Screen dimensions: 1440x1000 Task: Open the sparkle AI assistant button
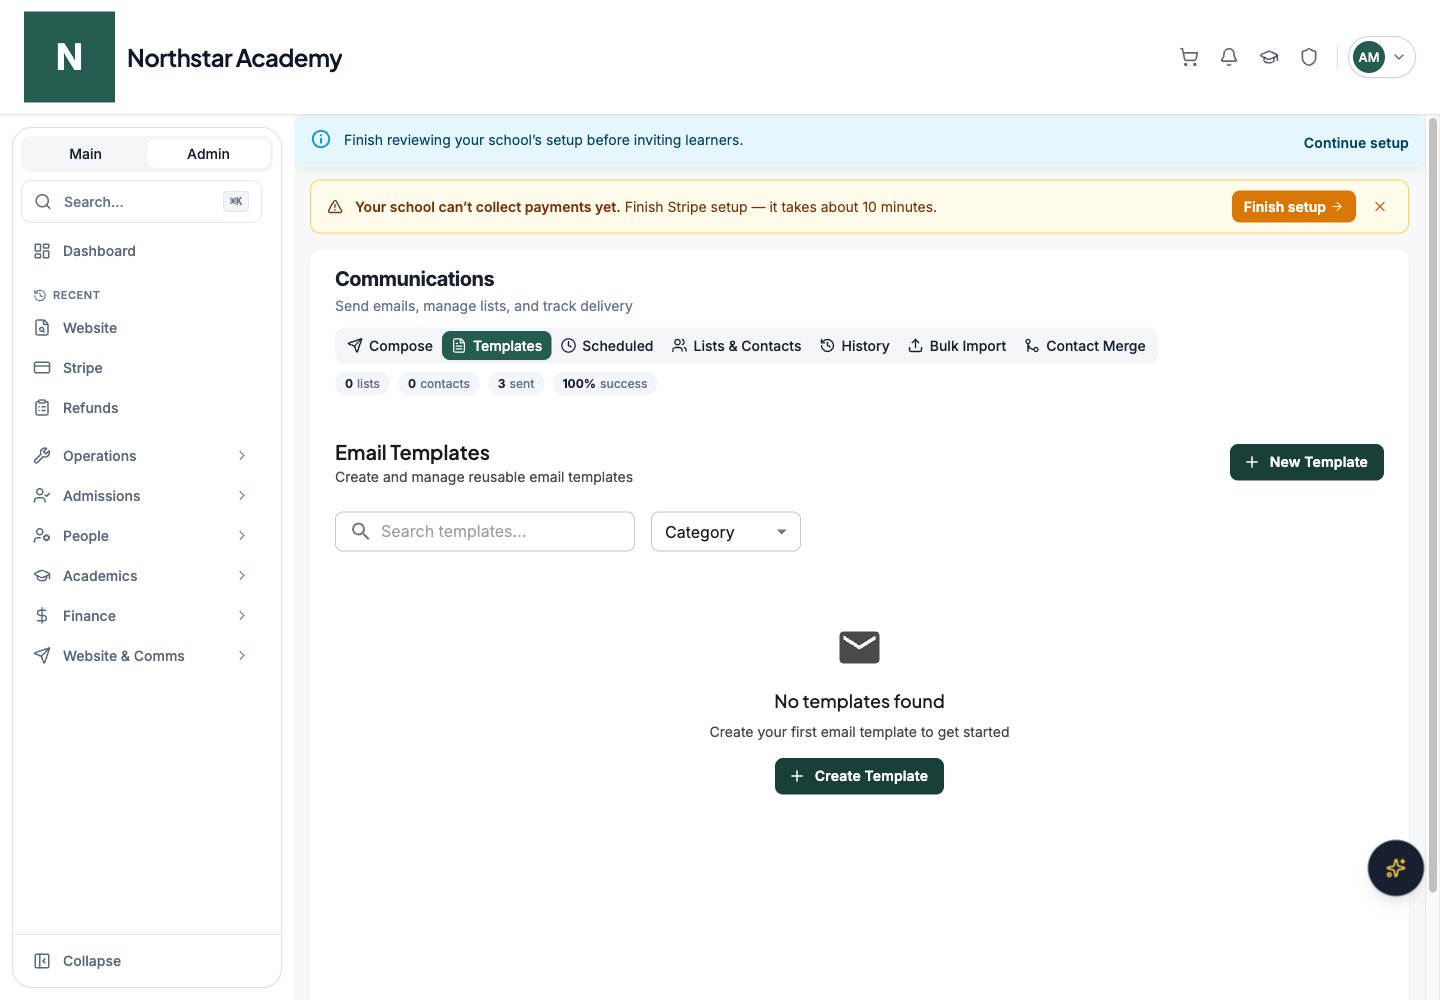tap(1395, 867)
